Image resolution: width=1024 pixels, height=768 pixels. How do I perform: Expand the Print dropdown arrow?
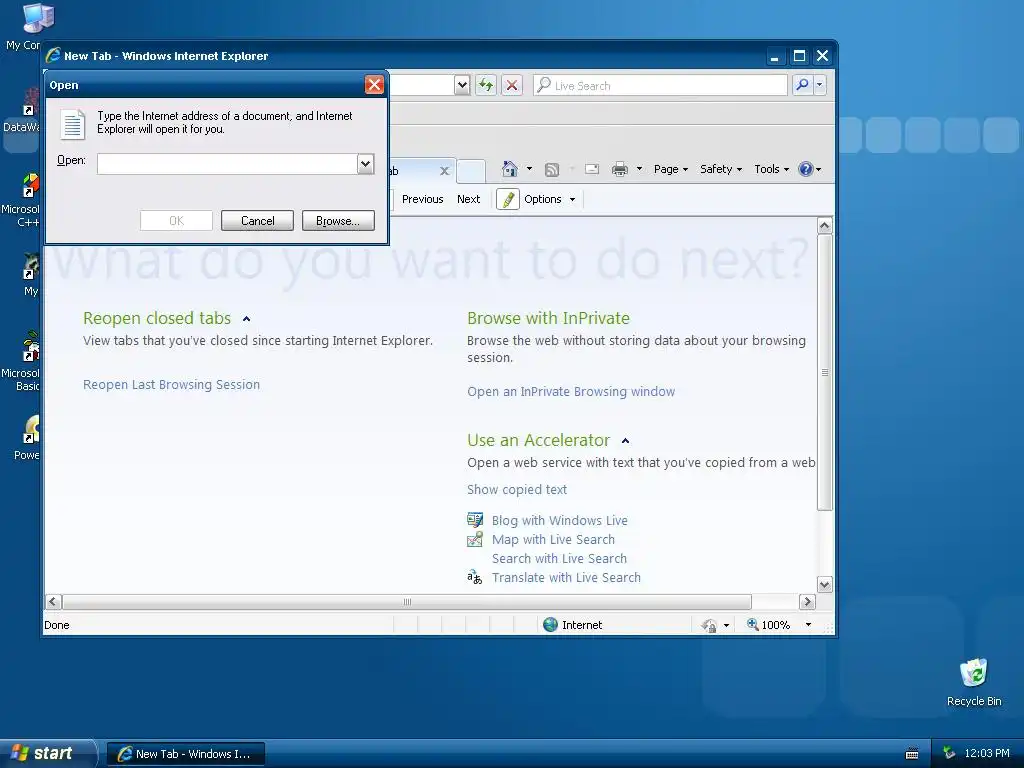[x=639, y=169]
